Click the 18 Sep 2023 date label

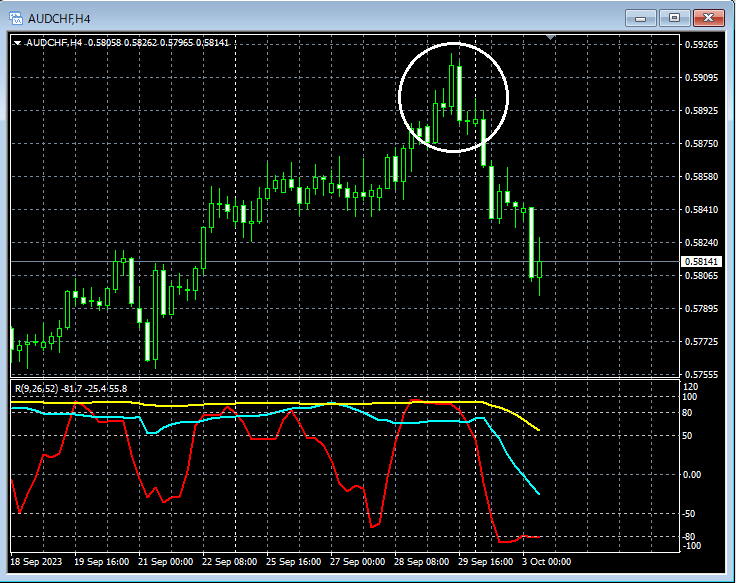36,562
